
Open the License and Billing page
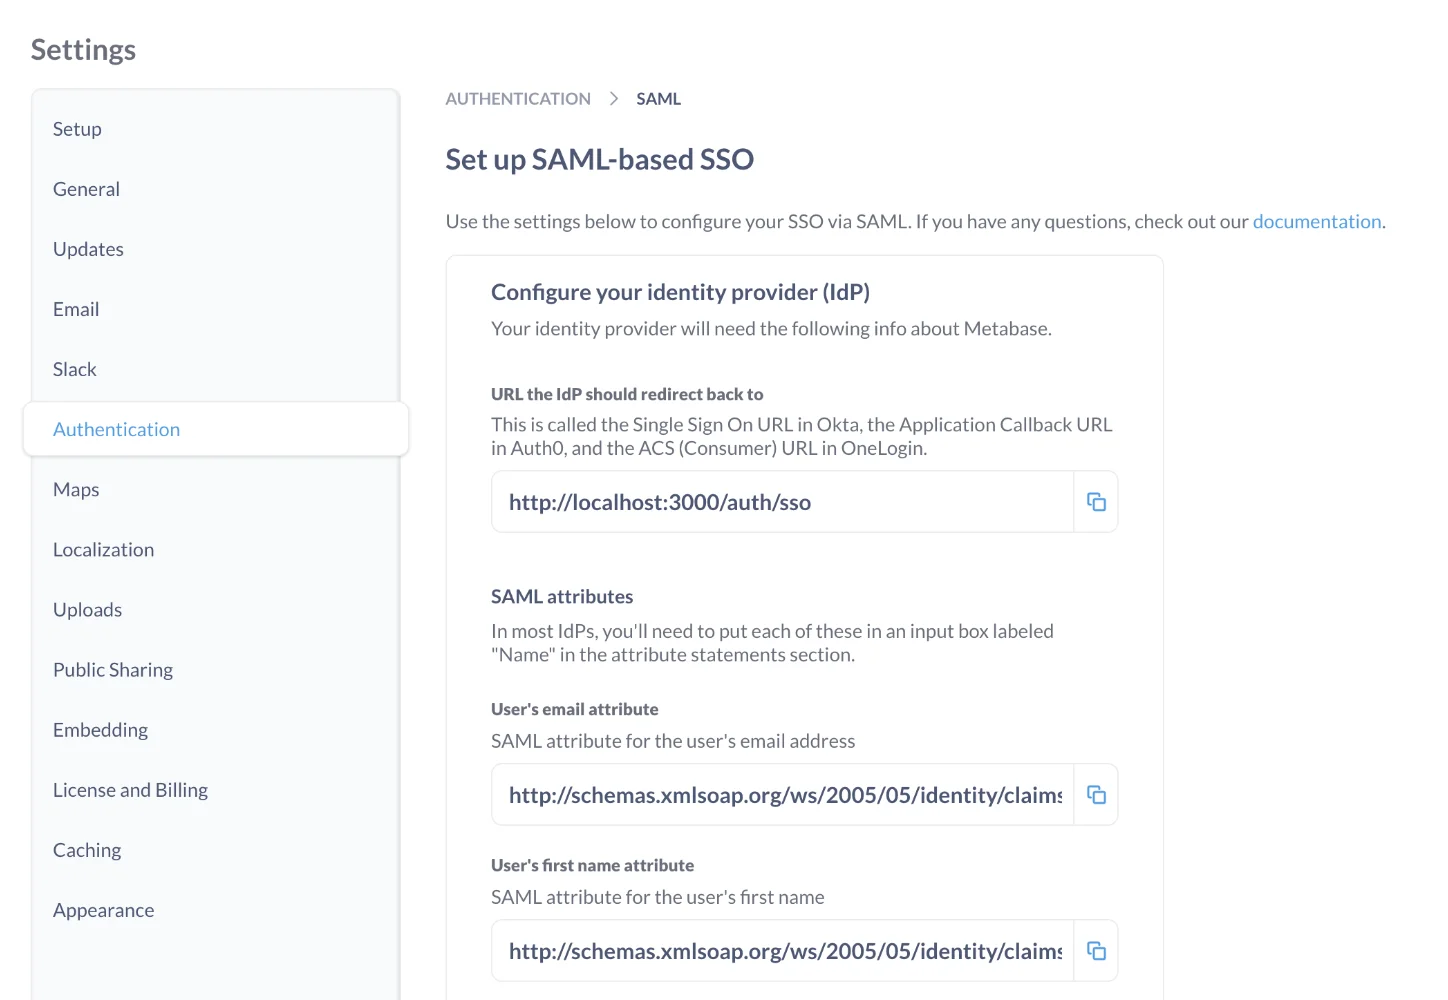pyautogui.click(x=130, y=789)
